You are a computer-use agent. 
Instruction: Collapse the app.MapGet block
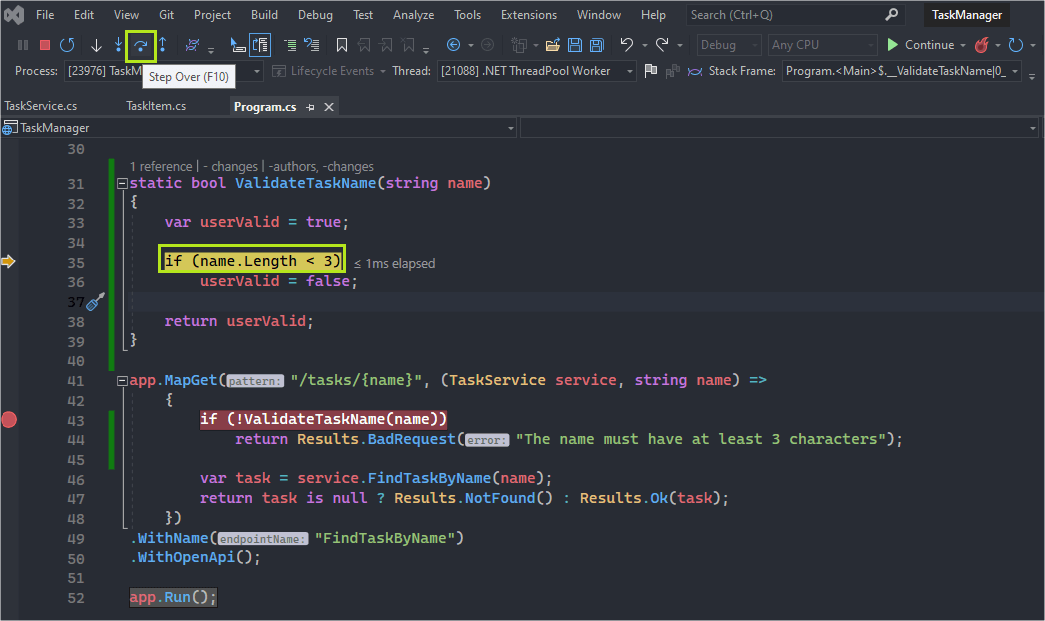(122, 380)
